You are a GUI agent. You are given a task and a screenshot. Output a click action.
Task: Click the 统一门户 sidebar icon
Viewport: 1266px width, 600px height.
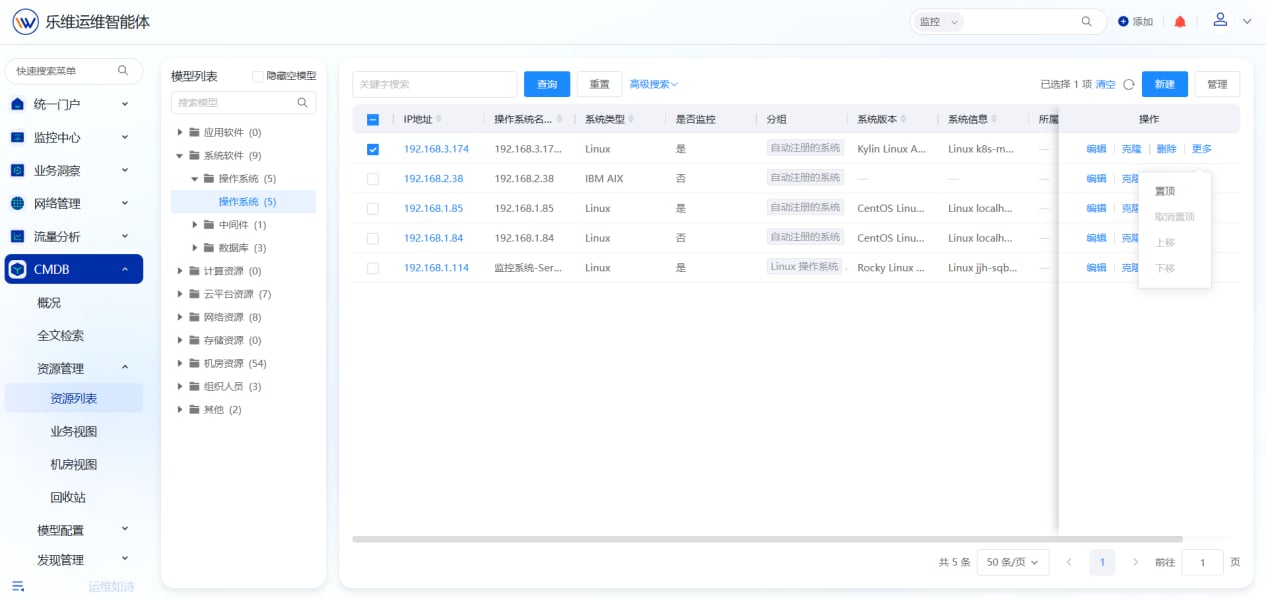pos(17,104)
